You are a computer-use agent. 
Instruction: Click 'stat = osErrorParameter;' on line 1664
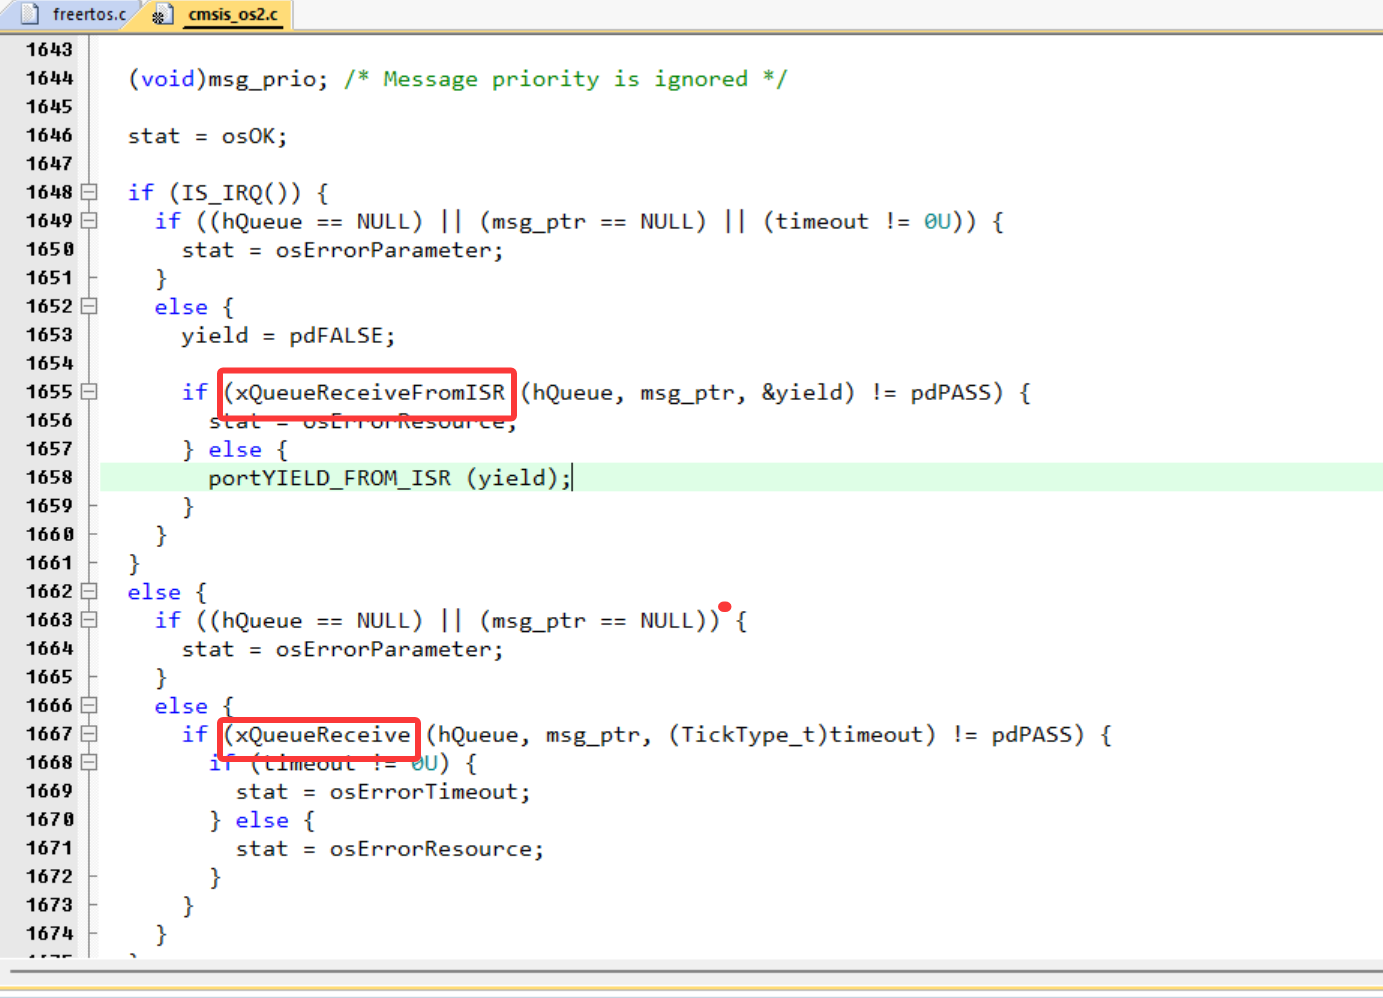pyautogui.click(x=343, y=650)
